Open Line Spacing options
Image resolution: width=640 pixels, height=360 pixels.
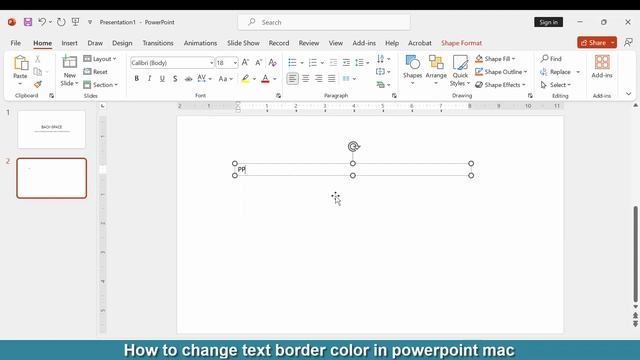tap(362, 62)
